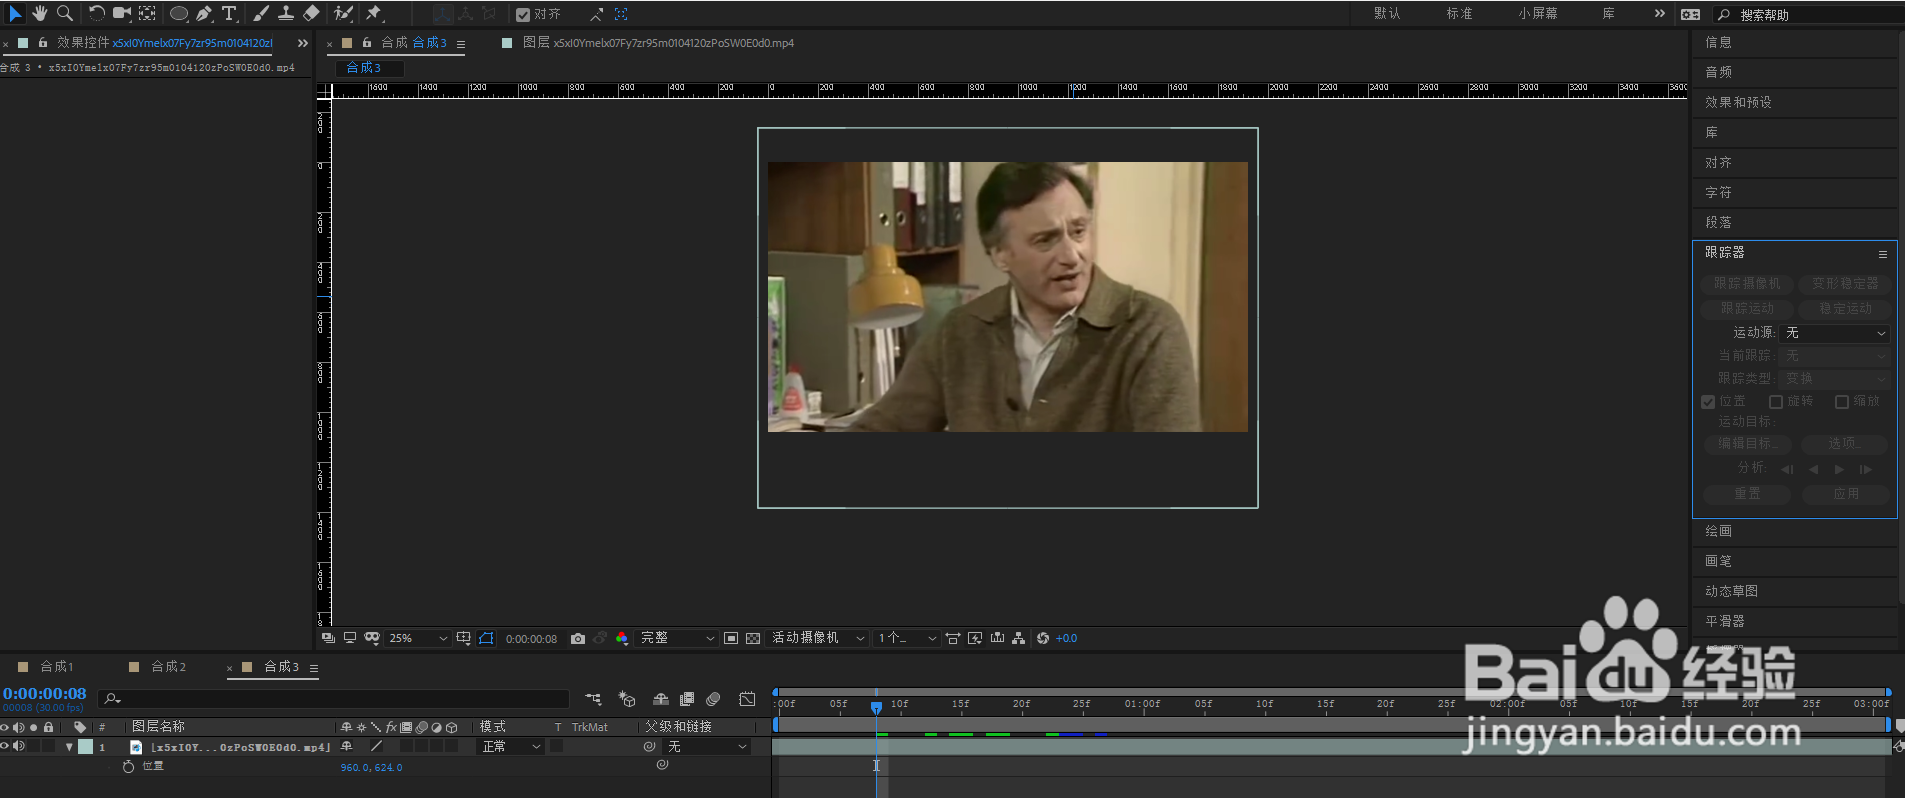Viewport: 1905px width, 798px height.
Task: Open the 25% magnification dropdown
Action: 417,638
